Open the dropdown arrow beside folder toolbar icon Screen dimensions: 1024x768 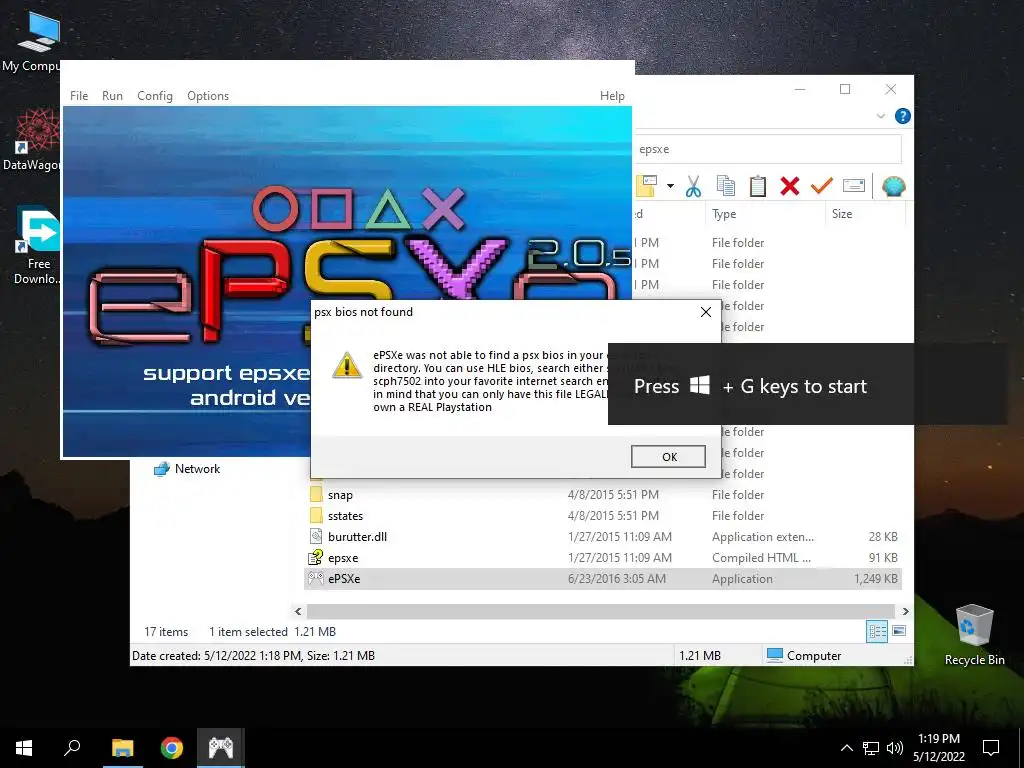point(670,187)
